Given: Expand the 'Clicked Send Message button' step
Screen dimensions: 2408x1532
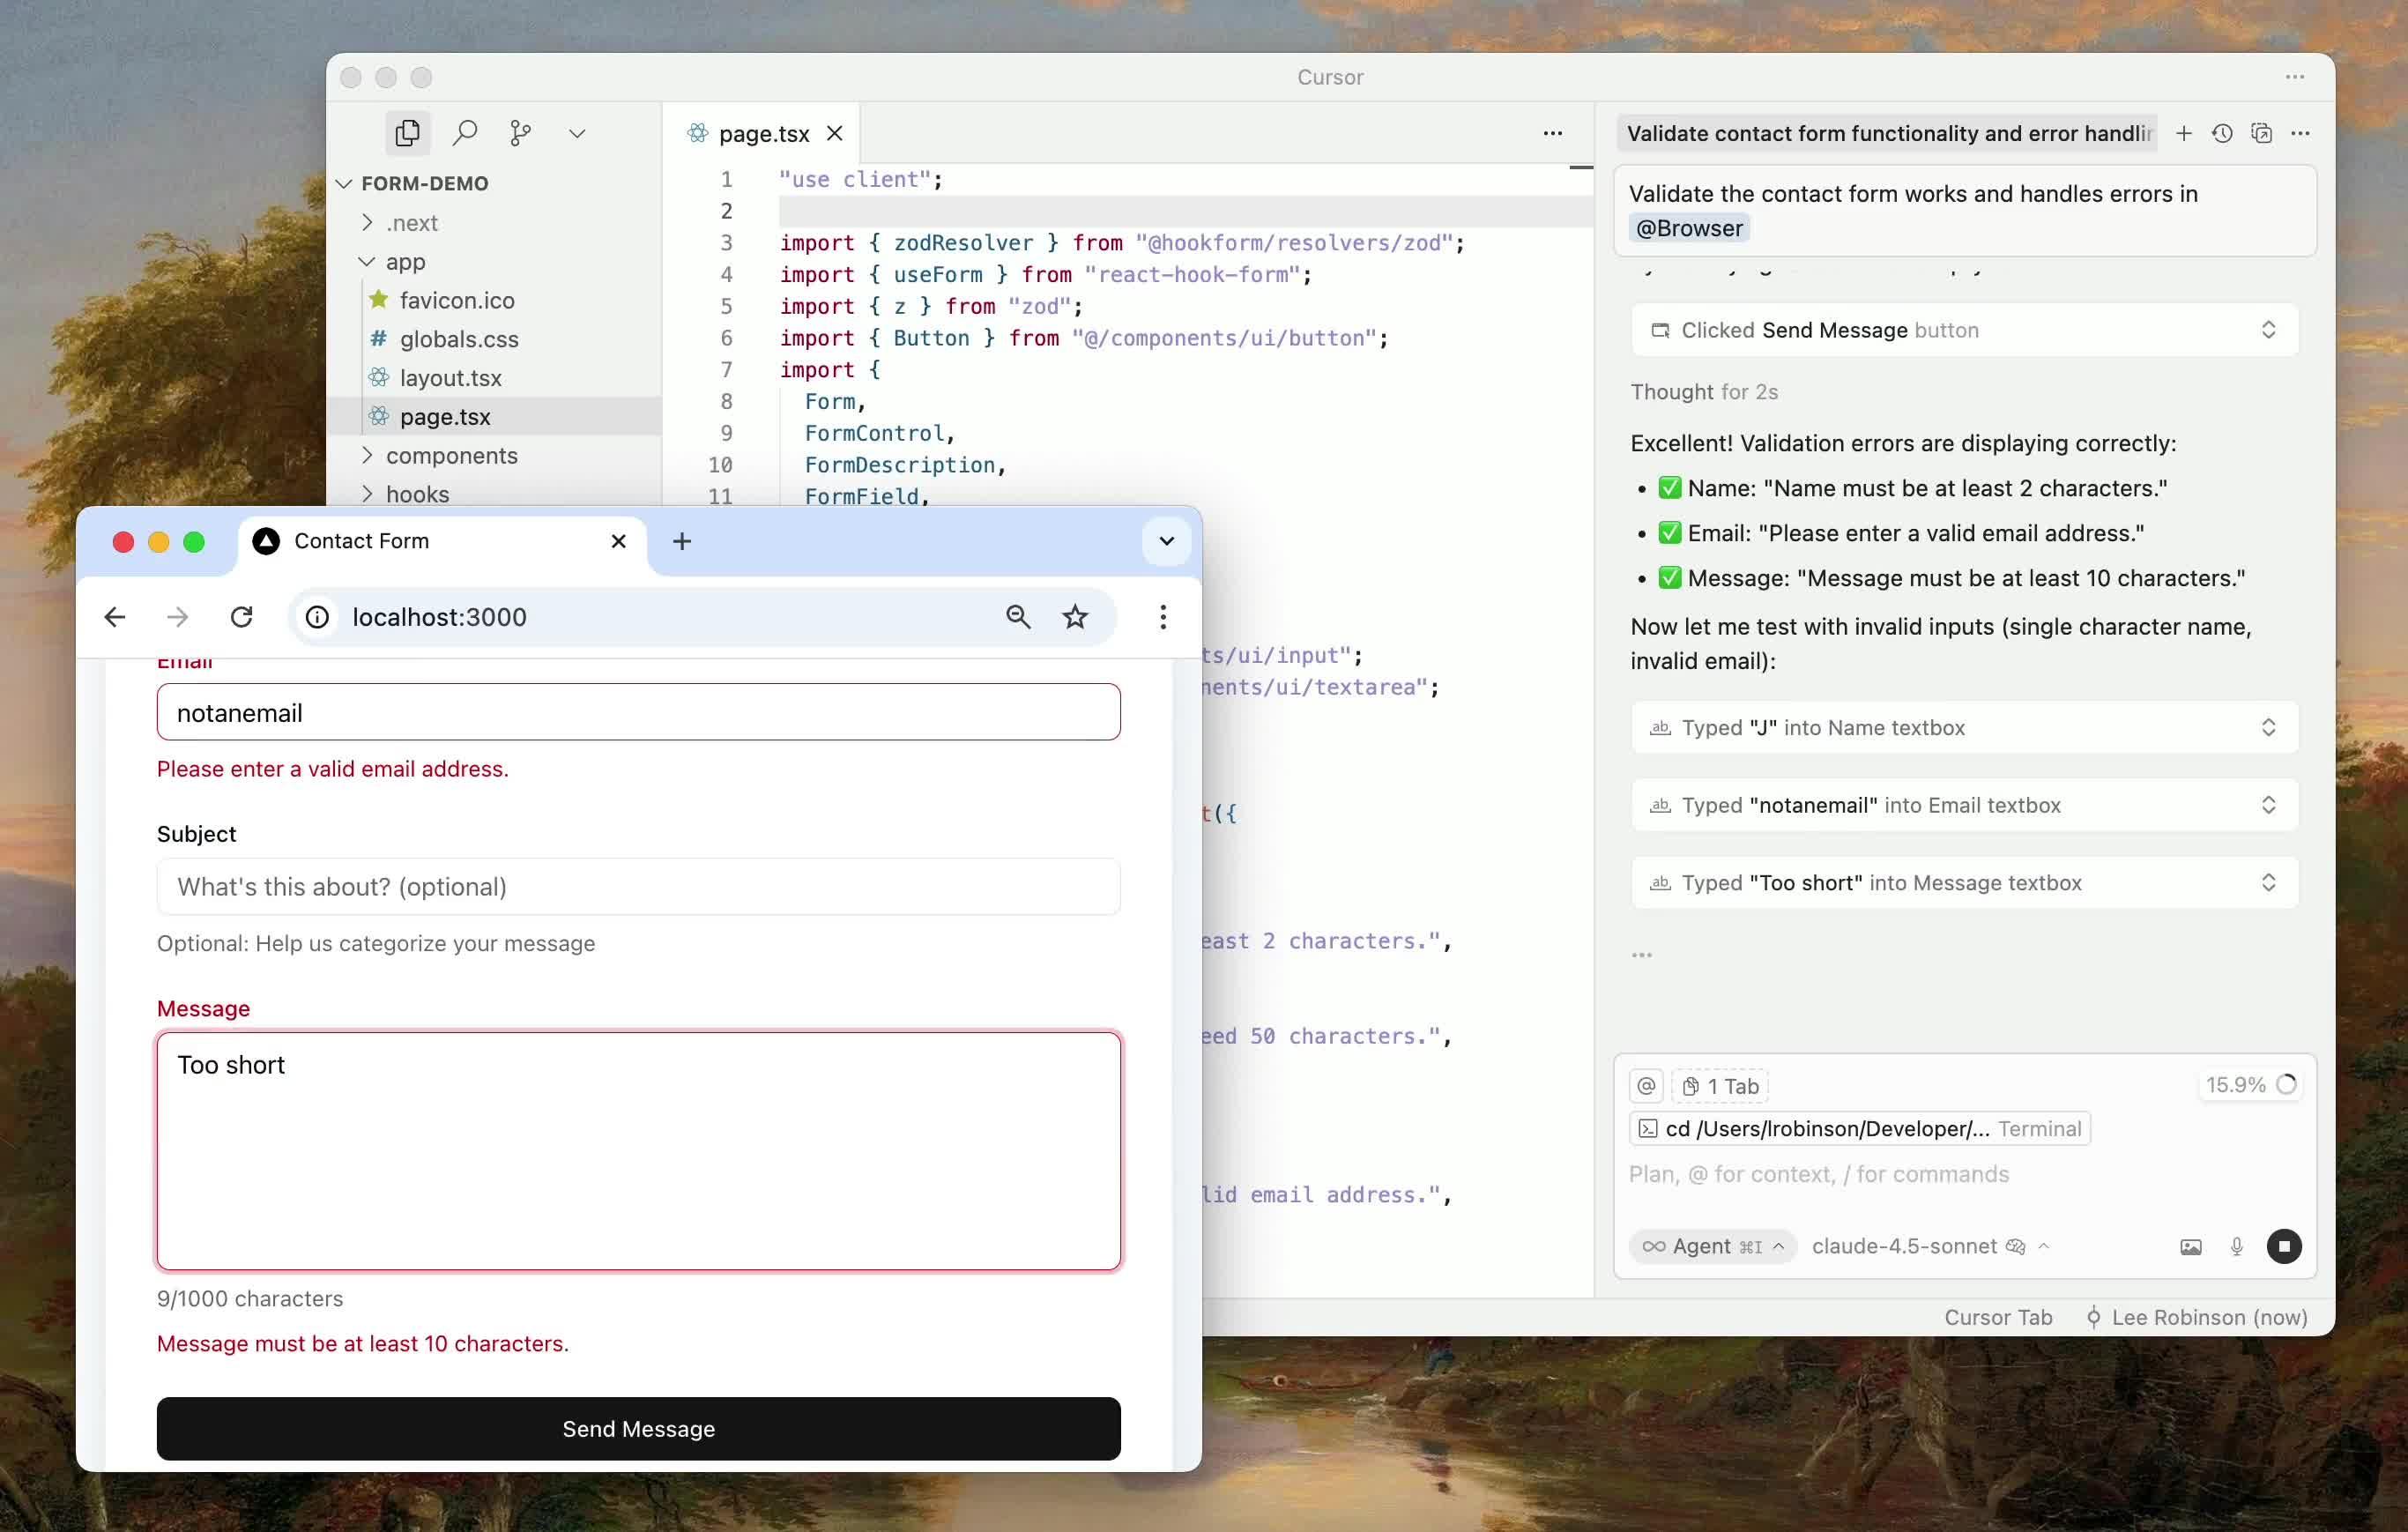Looking at the screenshot, I should tap(2268, 330).
